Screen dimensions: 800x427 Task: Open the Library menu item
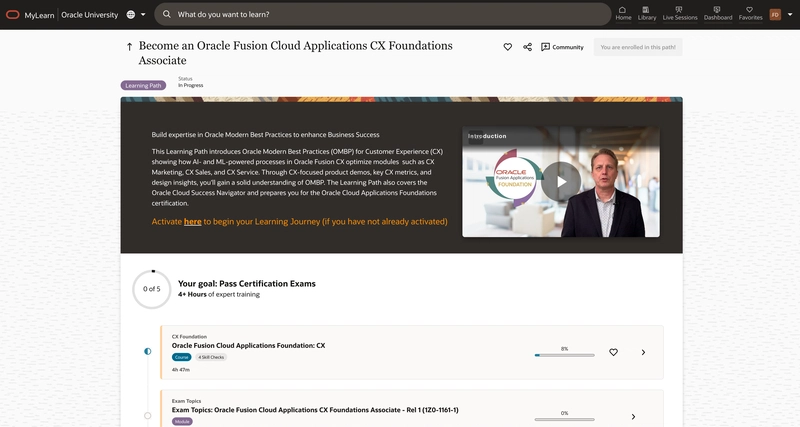[x=646, y=14]
